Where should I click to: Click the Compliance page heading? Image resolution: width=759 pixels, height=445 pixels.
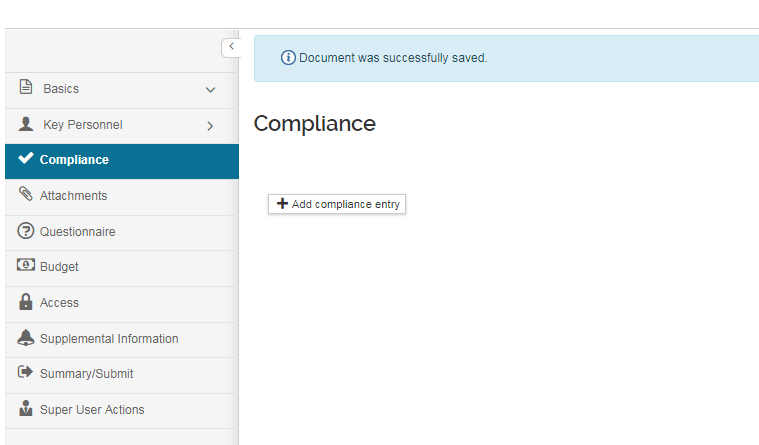point(315,123)
